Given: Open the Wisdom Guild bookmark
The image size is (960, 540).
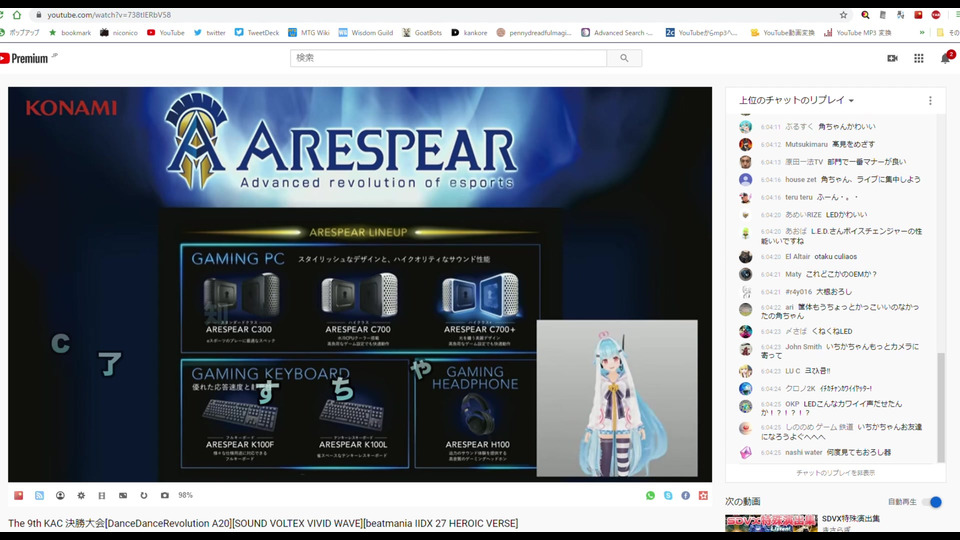Looking at the screenshot, I should [366, 32].
